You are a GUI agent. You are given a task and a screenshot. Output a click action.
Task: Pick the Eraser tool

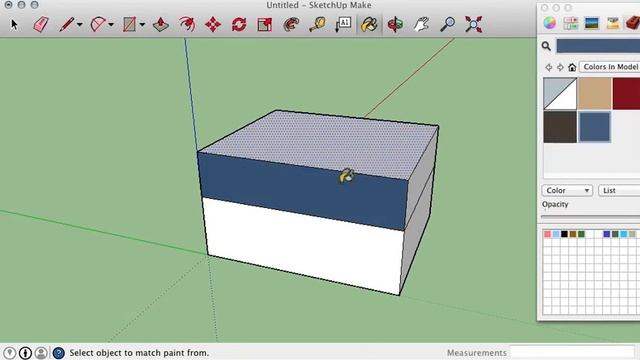point(41,24)
